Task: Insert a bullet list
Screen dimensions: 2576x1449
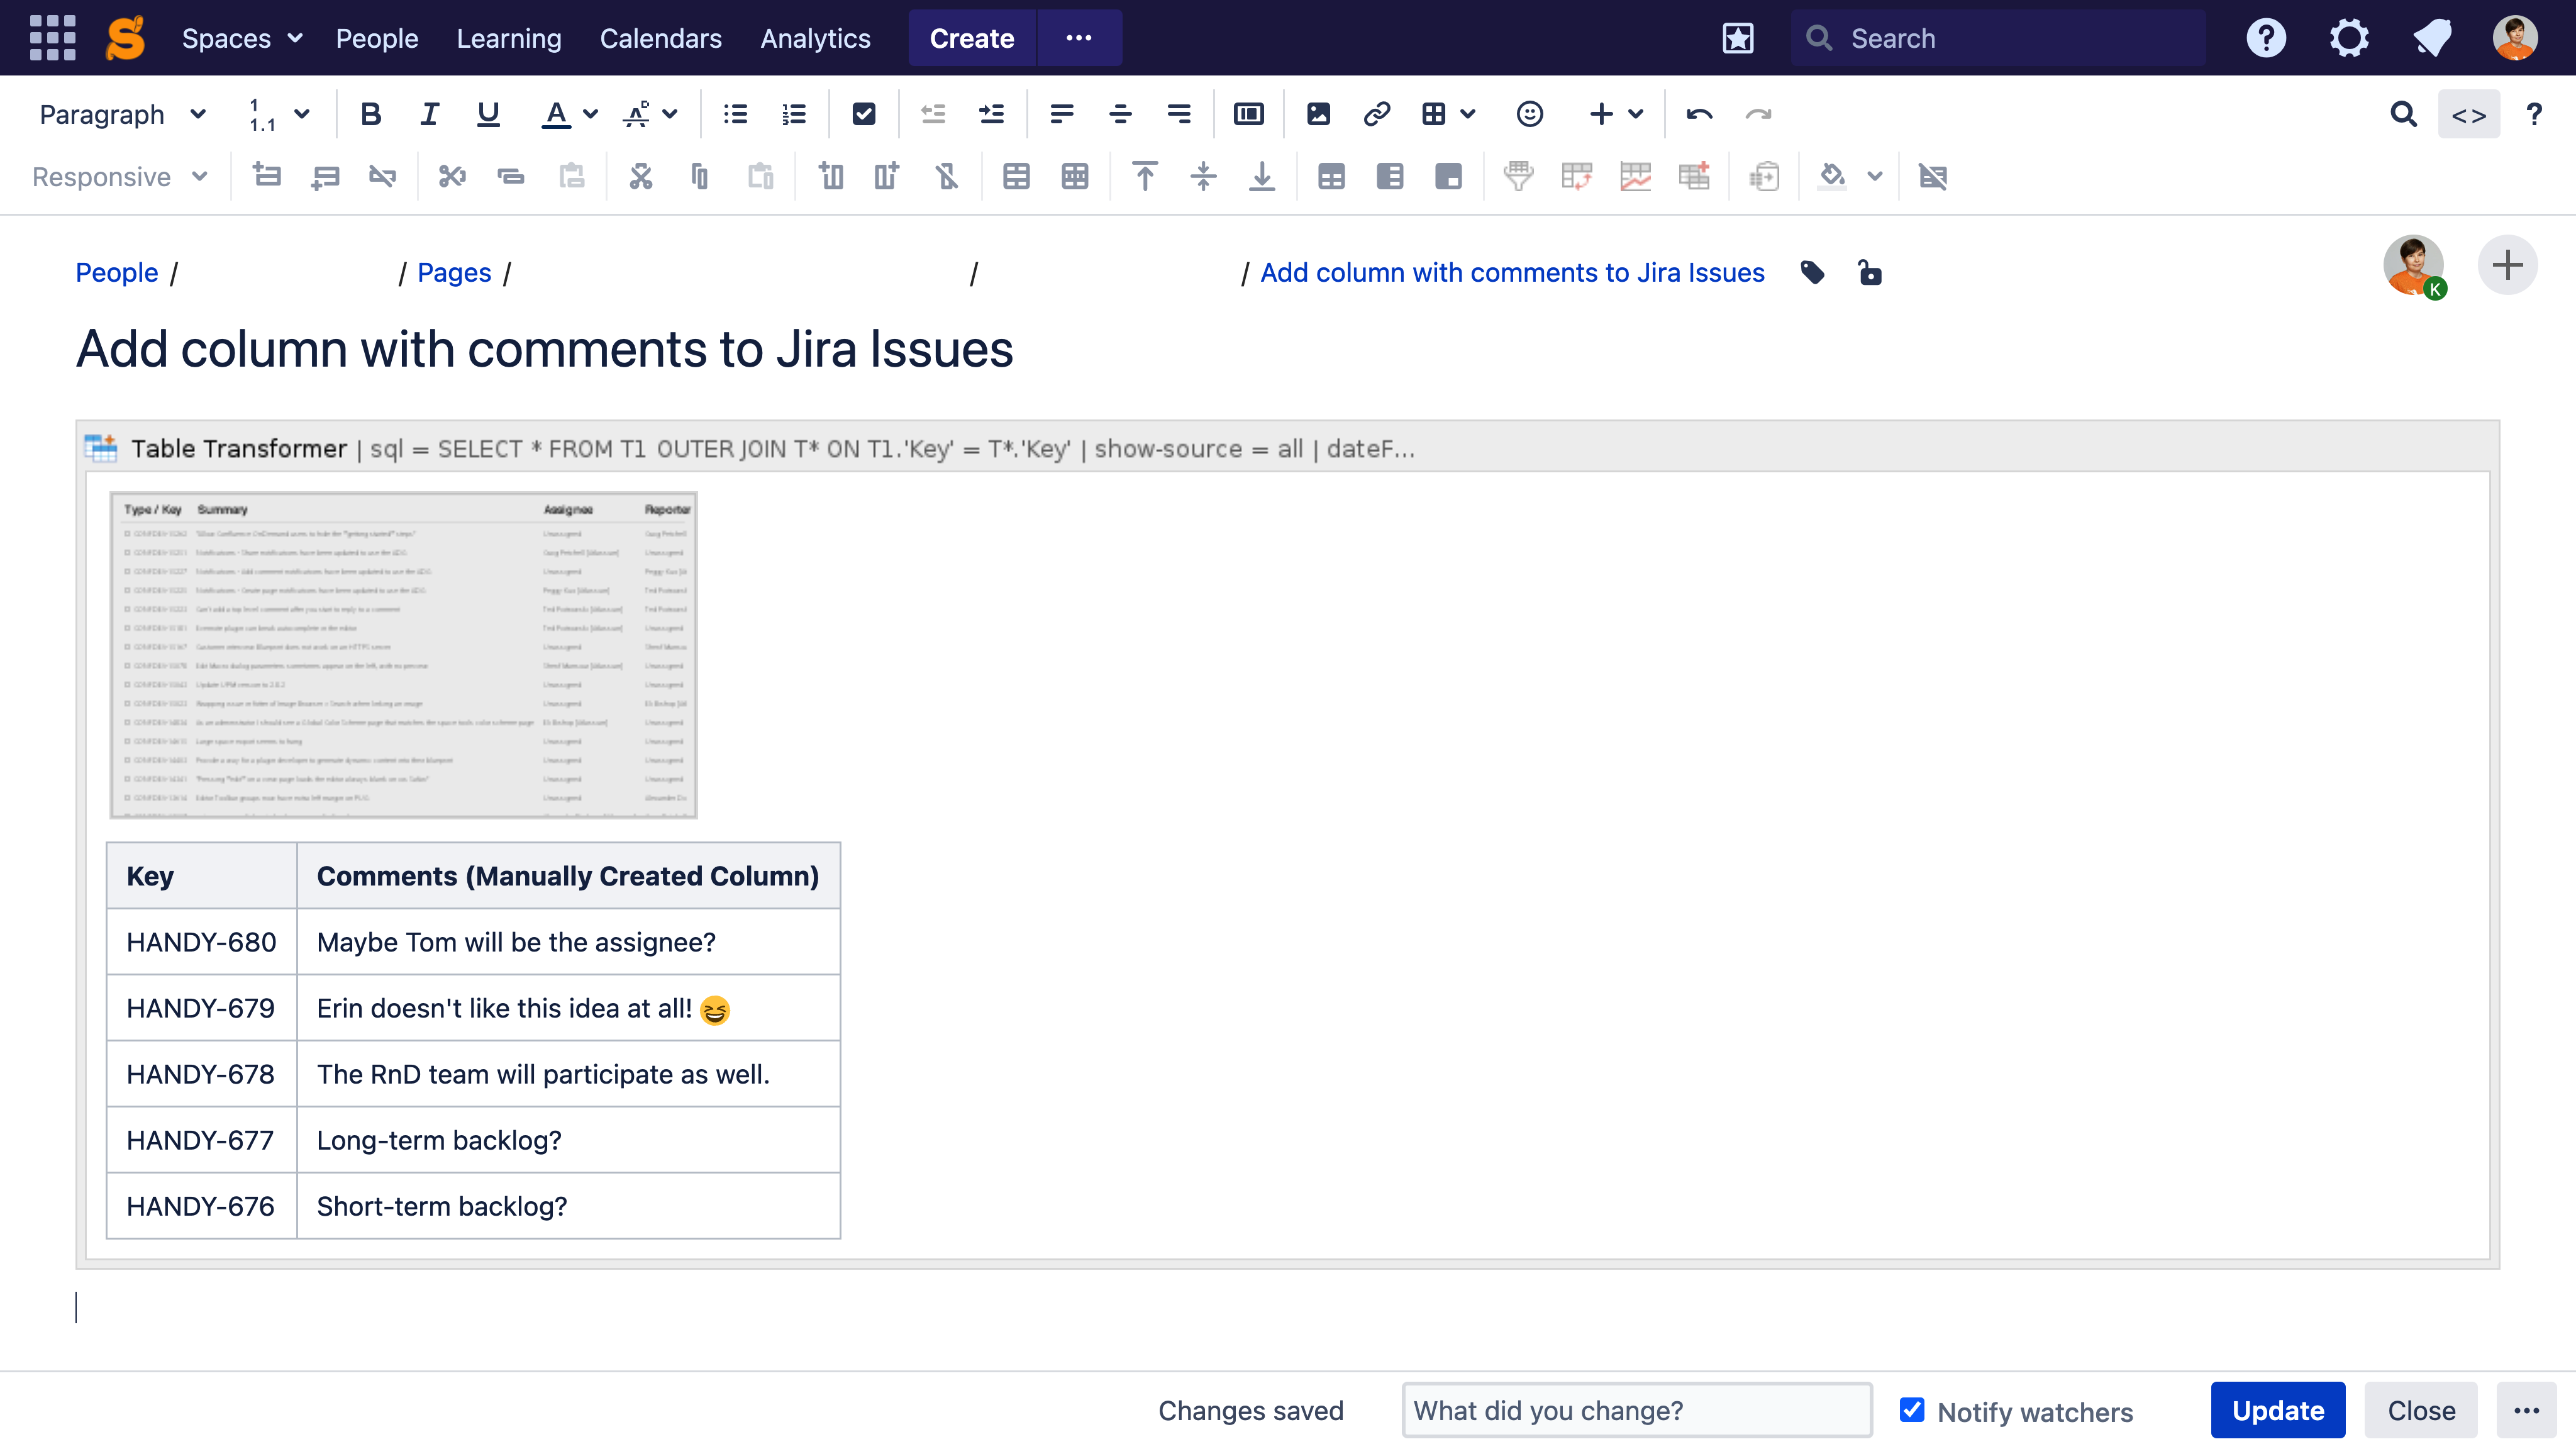Action: [736, 114]
